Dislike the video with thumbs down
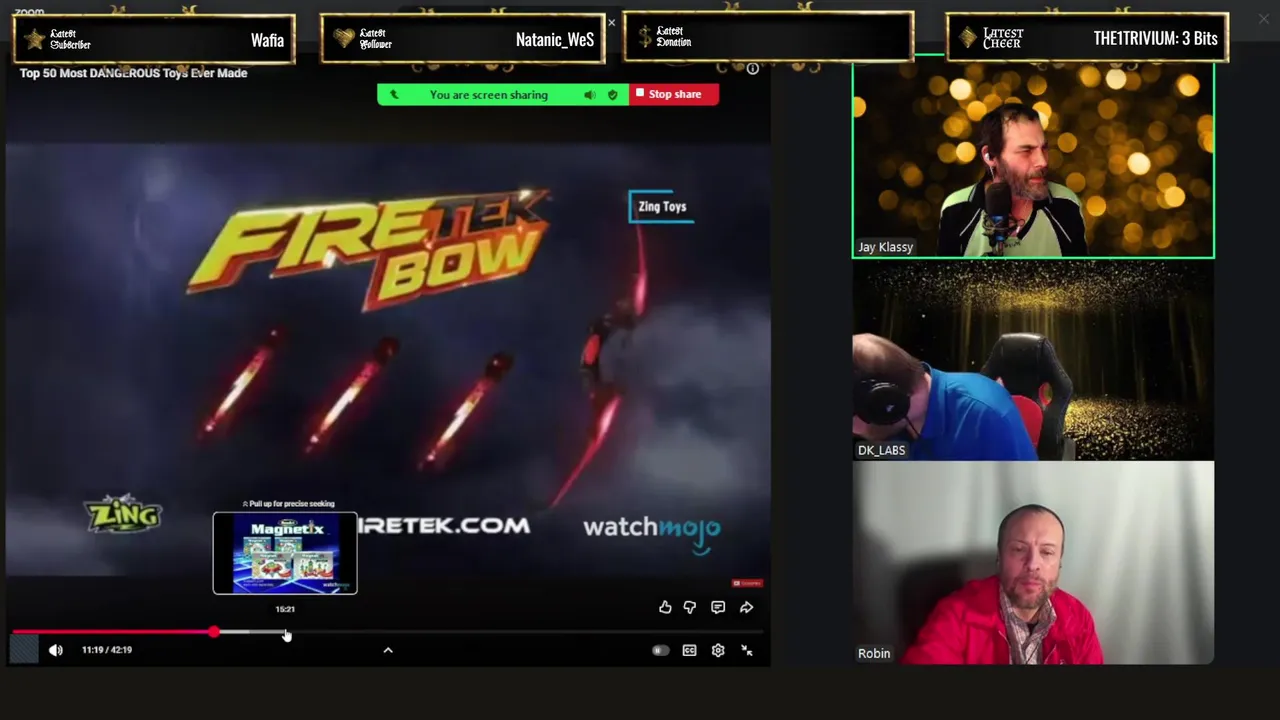This screenshot has height=720, width=1280. tap(690, 607)
